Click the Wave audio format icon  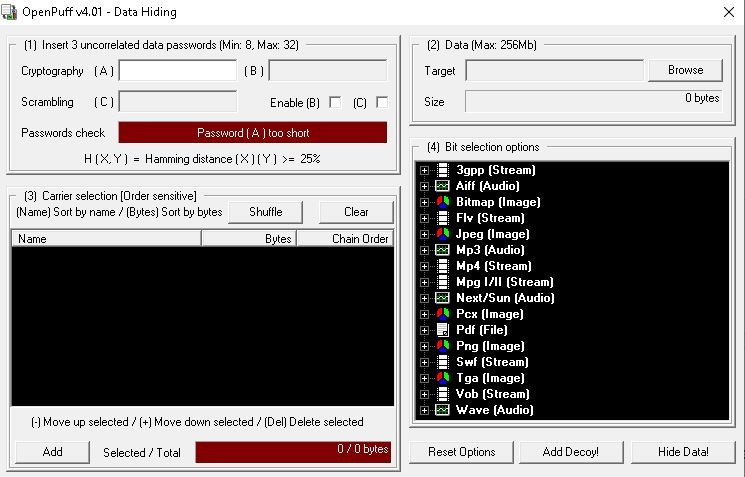pyautogui.click(x=442, y=410)
